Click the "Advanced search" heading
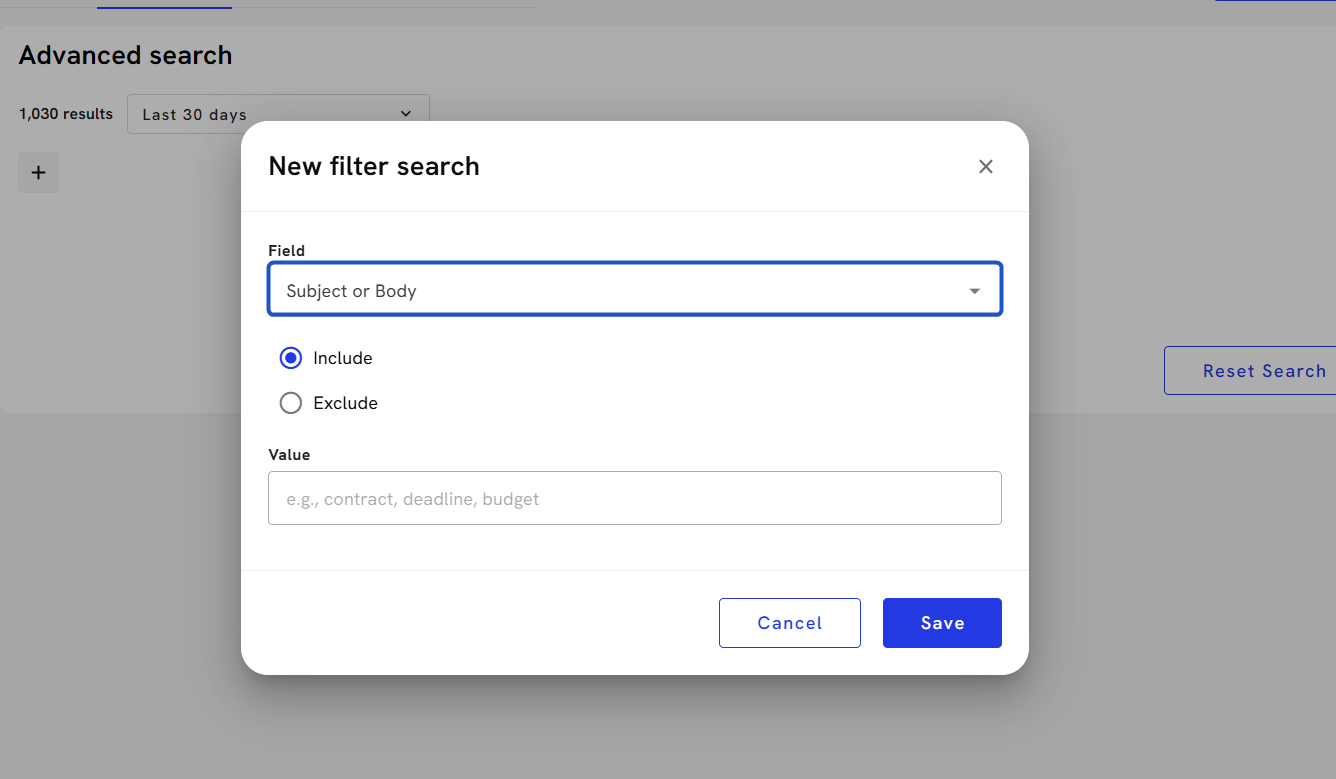This screenshot has width=1336, height=779. point(125,55)
